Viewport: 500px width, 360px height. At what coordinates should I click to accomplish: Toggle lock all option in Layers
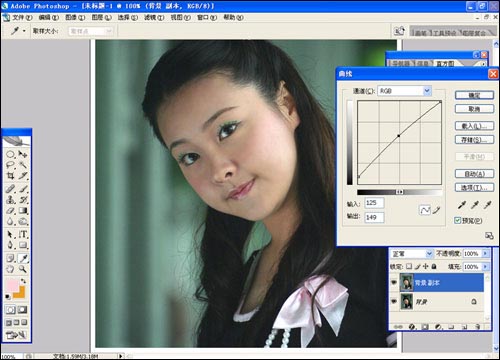click(434, 266)
